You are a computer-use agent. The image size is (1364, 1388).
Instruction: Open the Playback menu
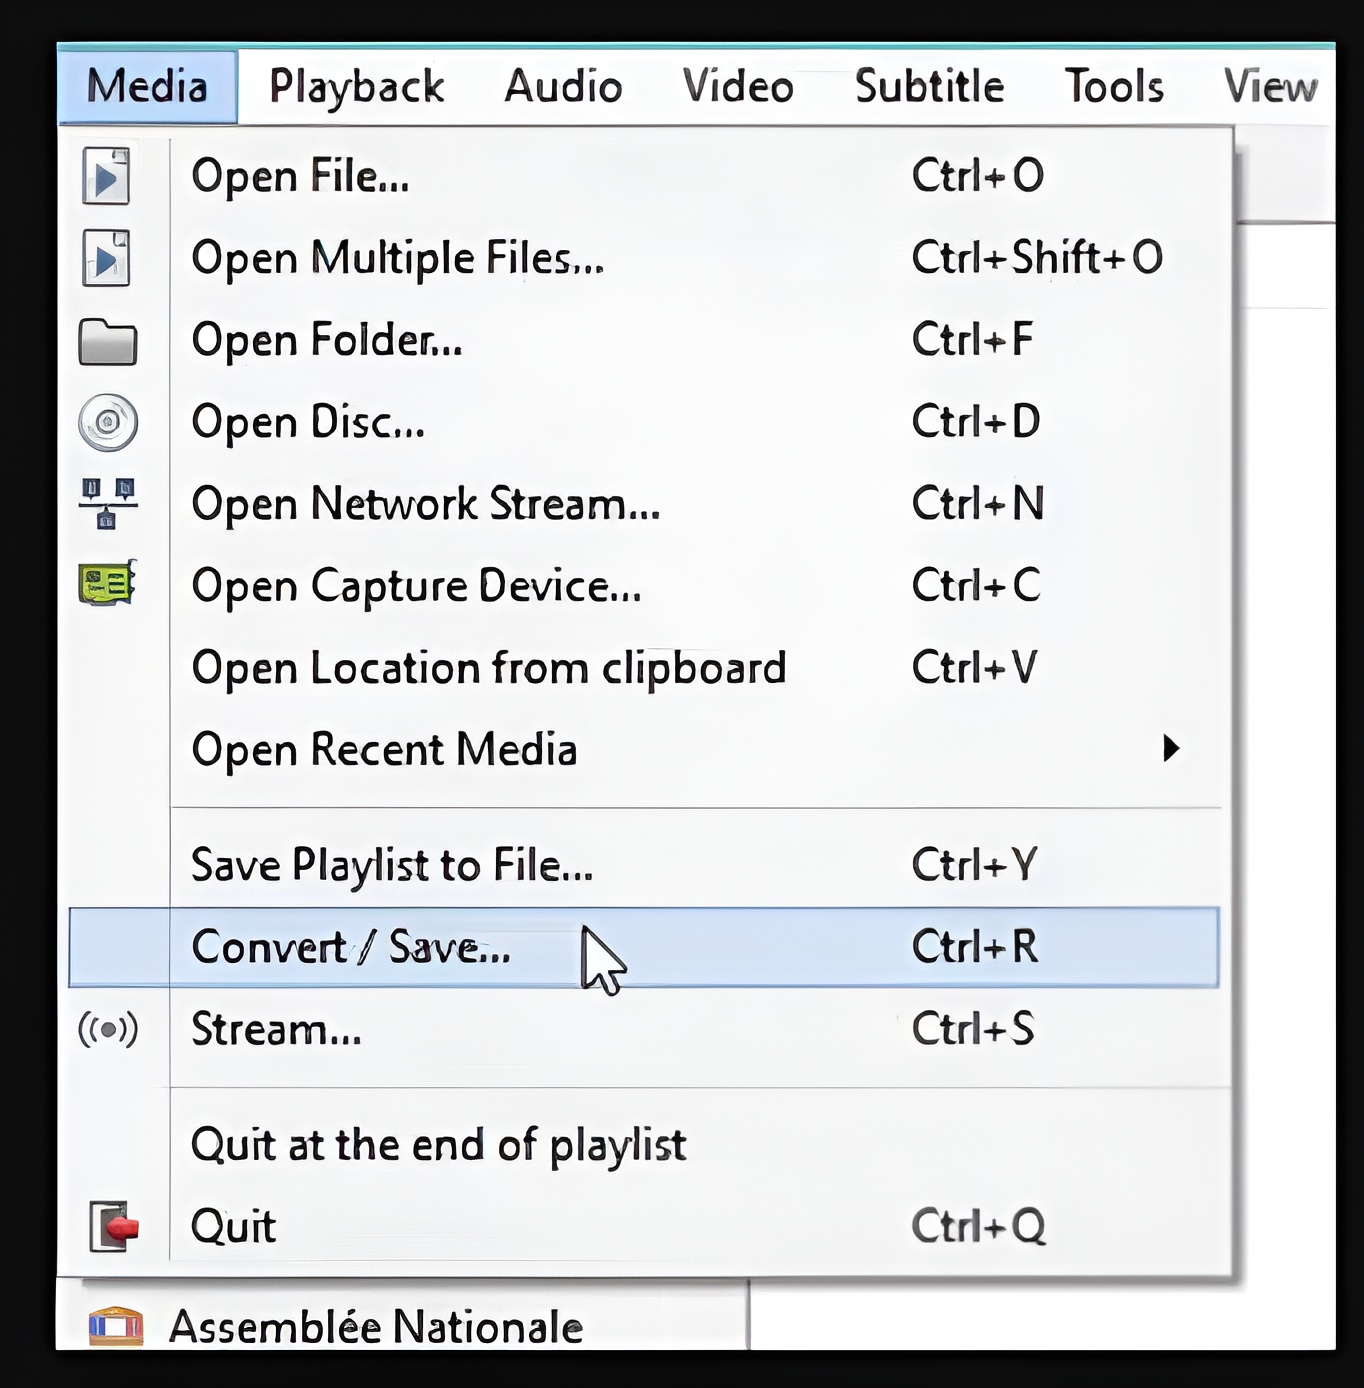[x=356, y=85]
